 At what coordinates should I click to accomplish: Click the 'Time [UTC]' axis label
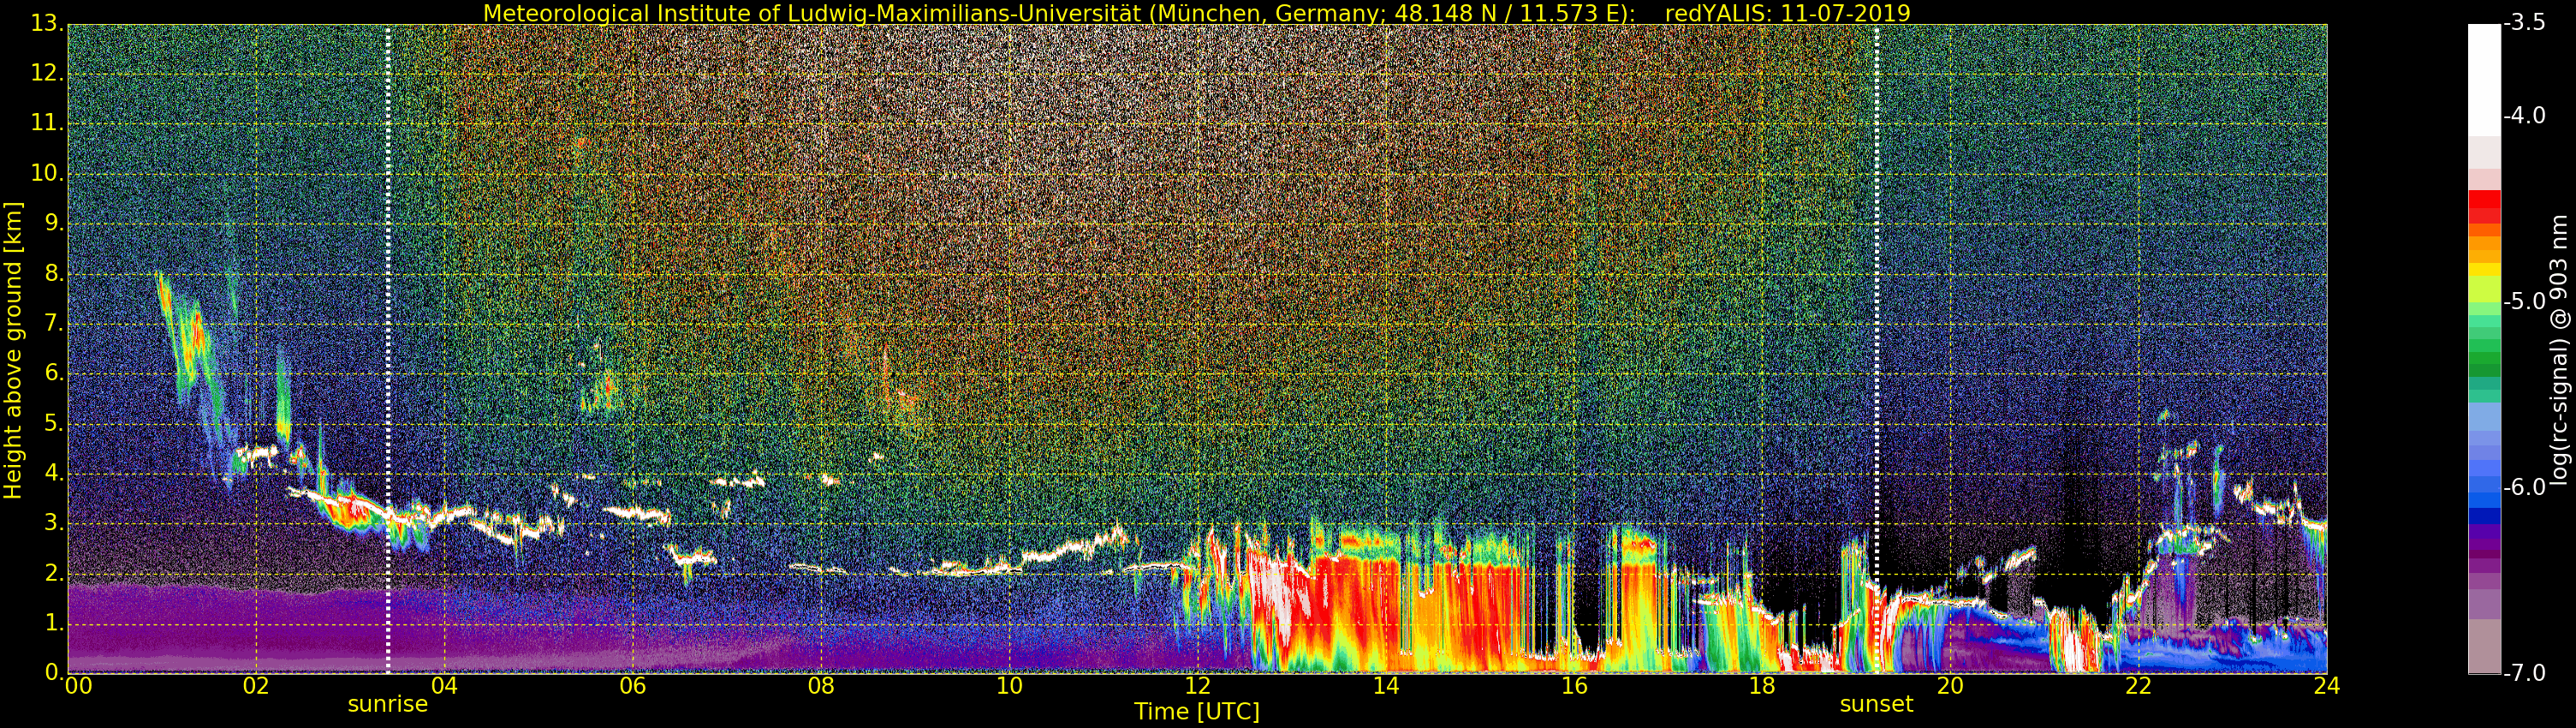coord(1196,712)
